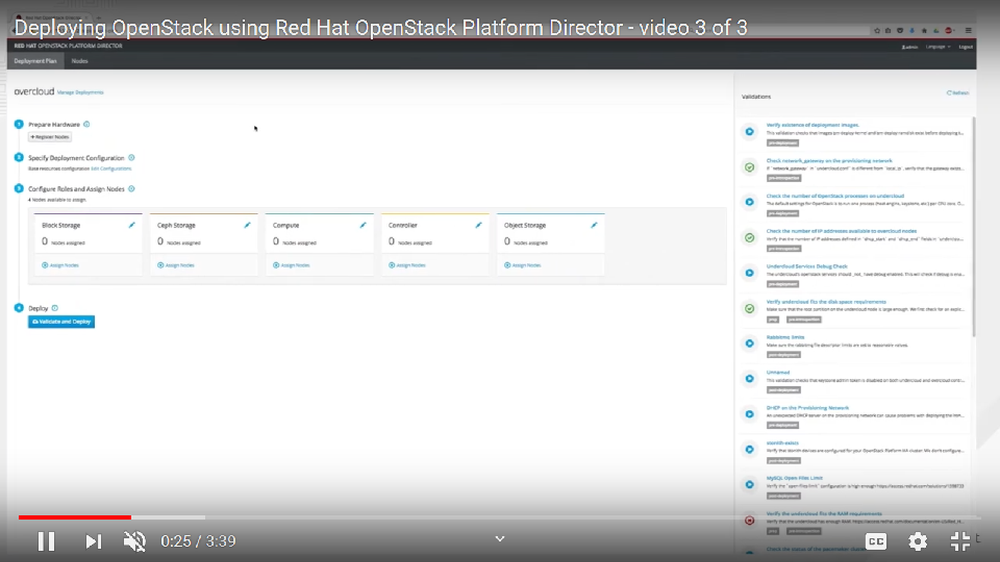Open the Language dropdown

tap(938, 47)
